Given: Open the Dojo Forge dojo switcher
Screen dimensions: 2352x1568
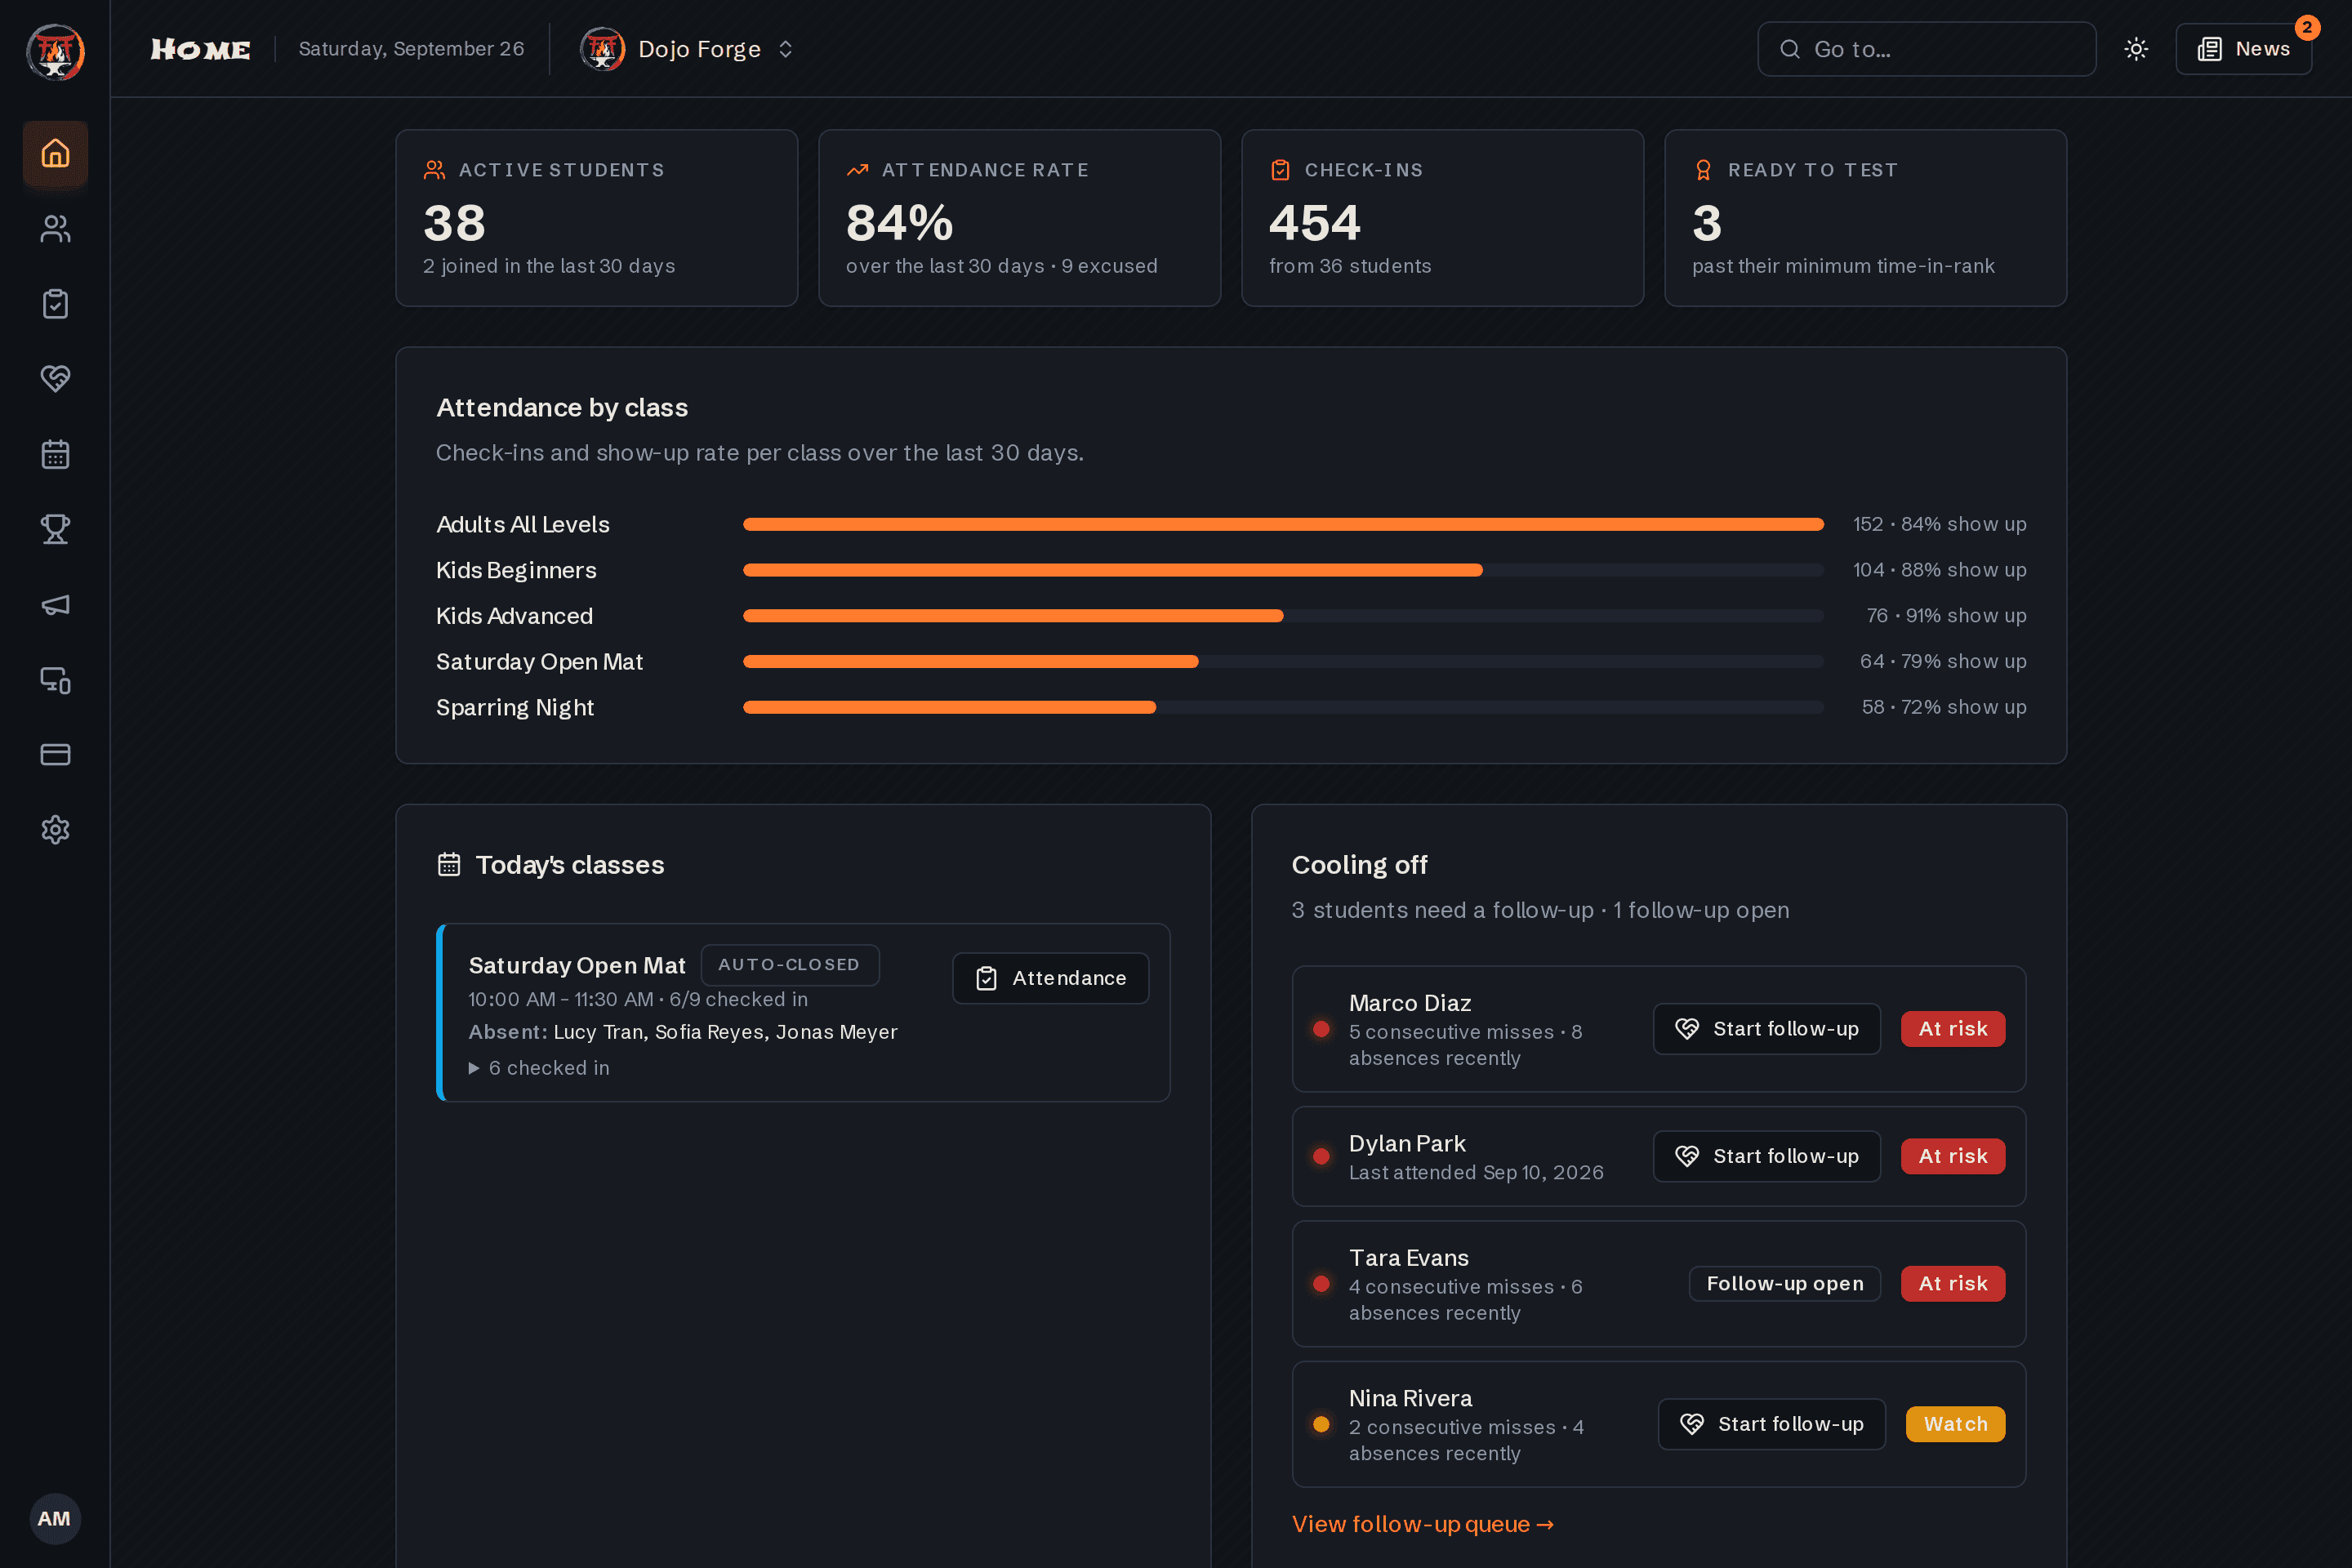Looking at the screenshot, I should (687, 49).
